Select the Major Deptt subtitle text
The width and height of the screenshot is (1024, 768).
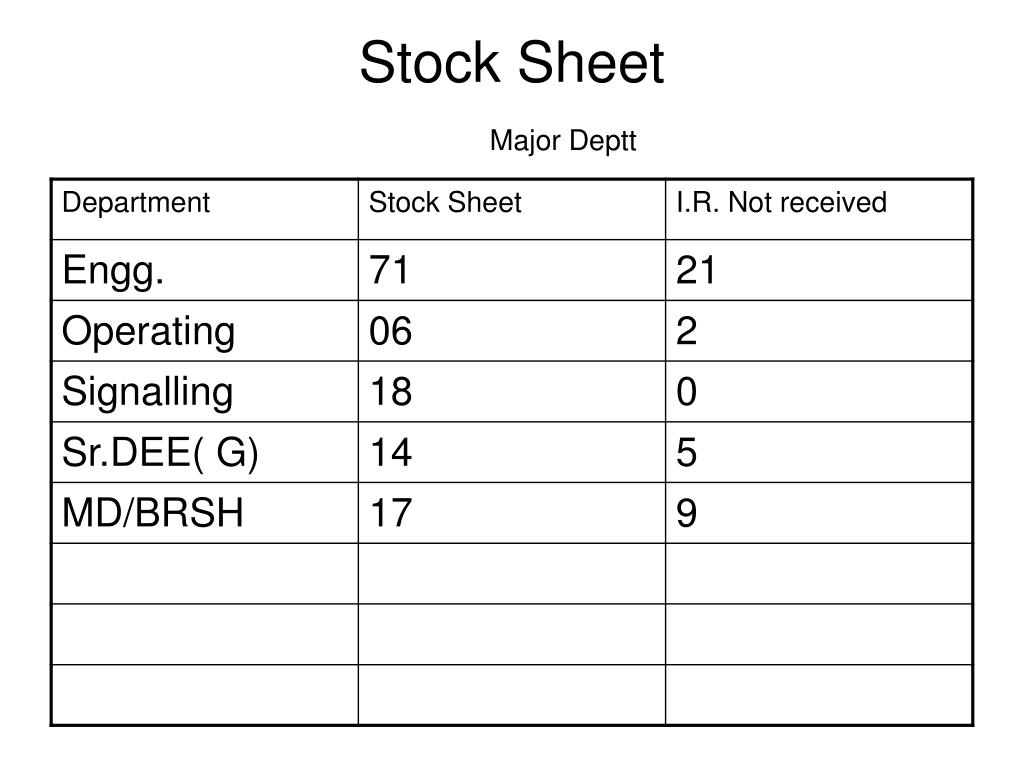point(563,140)
